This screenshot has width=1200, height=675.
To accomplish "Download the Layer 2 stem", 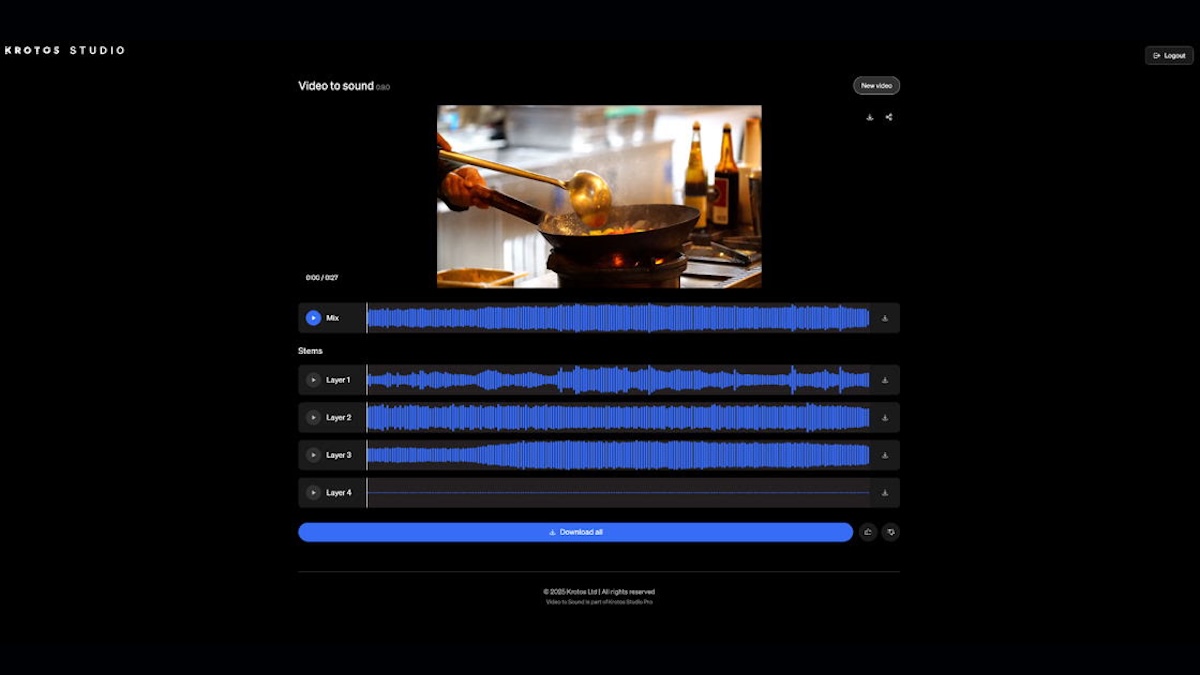I will tap(884, 417).
